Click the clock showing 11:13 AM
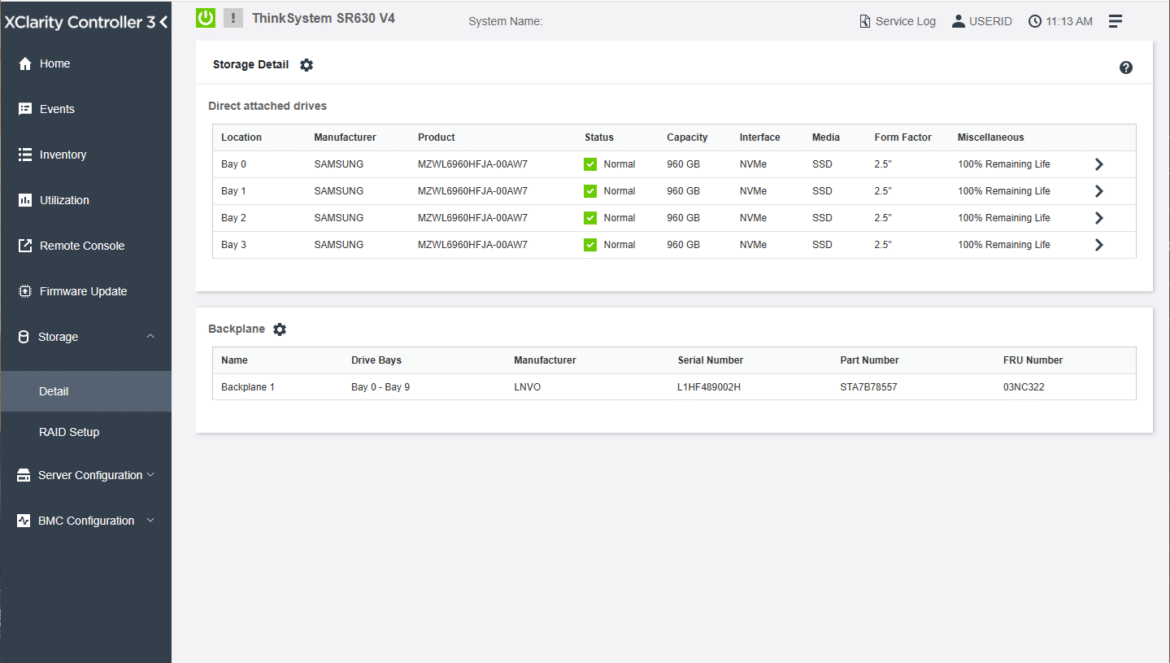The image size is (1170, 663). pyautogui.click(x=1060, y=21)
